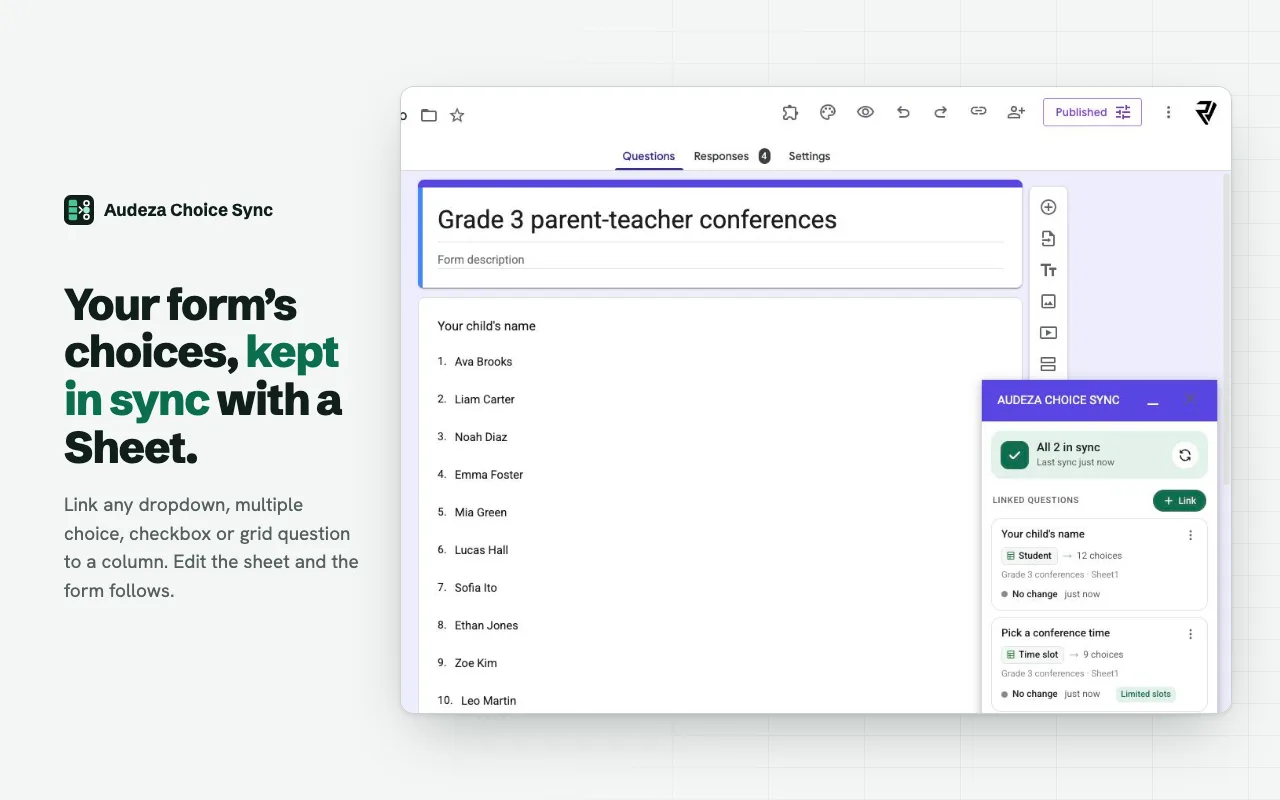The image size is (1280, 800).
Task: Select the Emma Foster choice
Action: [x=488, y=475]
